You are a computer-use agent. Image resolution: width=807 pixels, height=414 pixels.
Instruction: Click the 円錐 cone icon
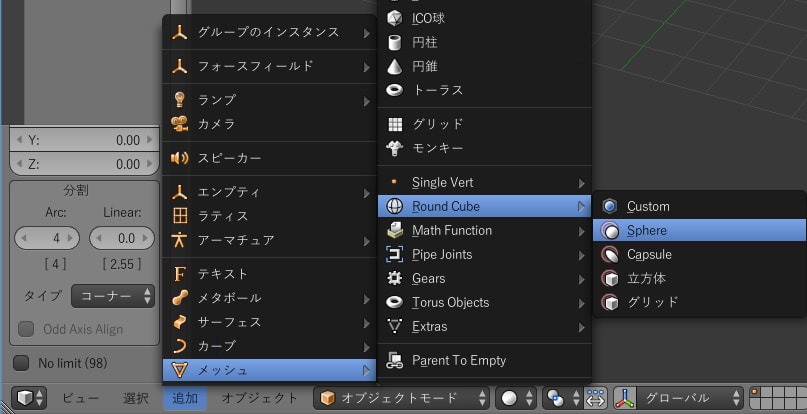[394, 66]
